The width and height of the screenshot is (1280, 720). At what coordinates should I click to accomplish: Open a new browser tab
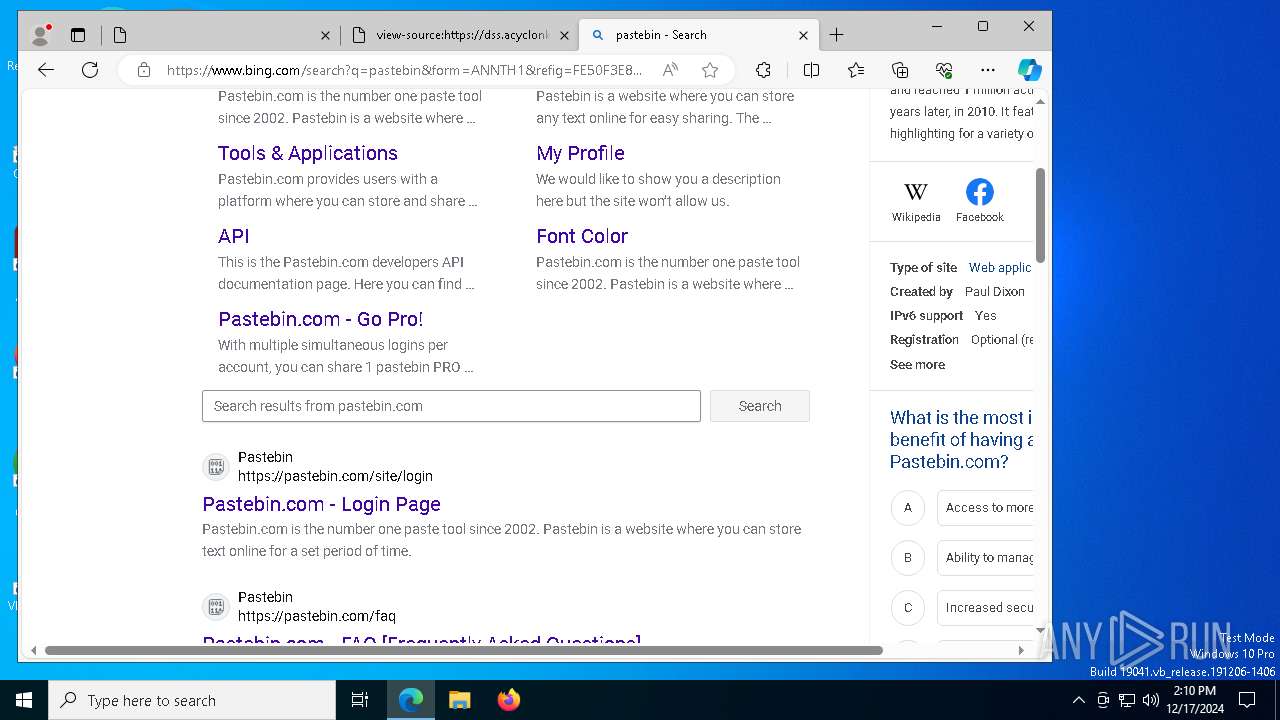(837, 35)
